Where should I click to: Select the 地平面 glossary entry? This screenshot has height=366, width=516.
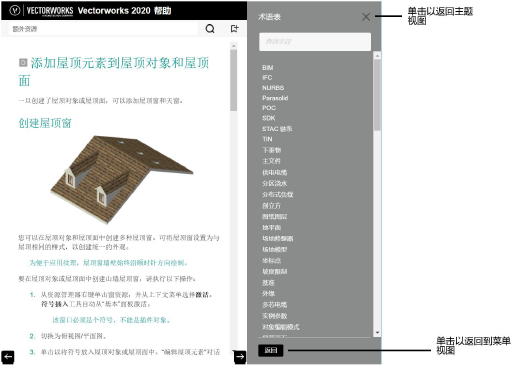(271, 227)
